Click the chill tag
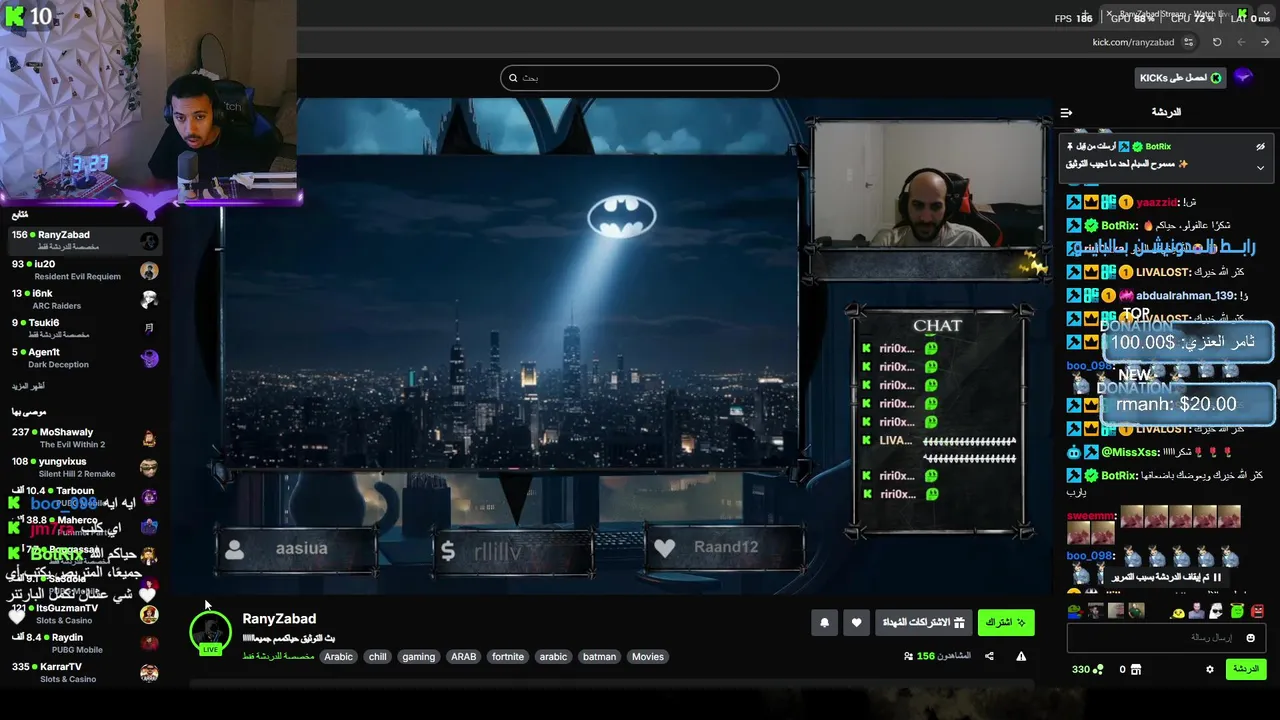1280x720 pixels. (x=377, y=657)
